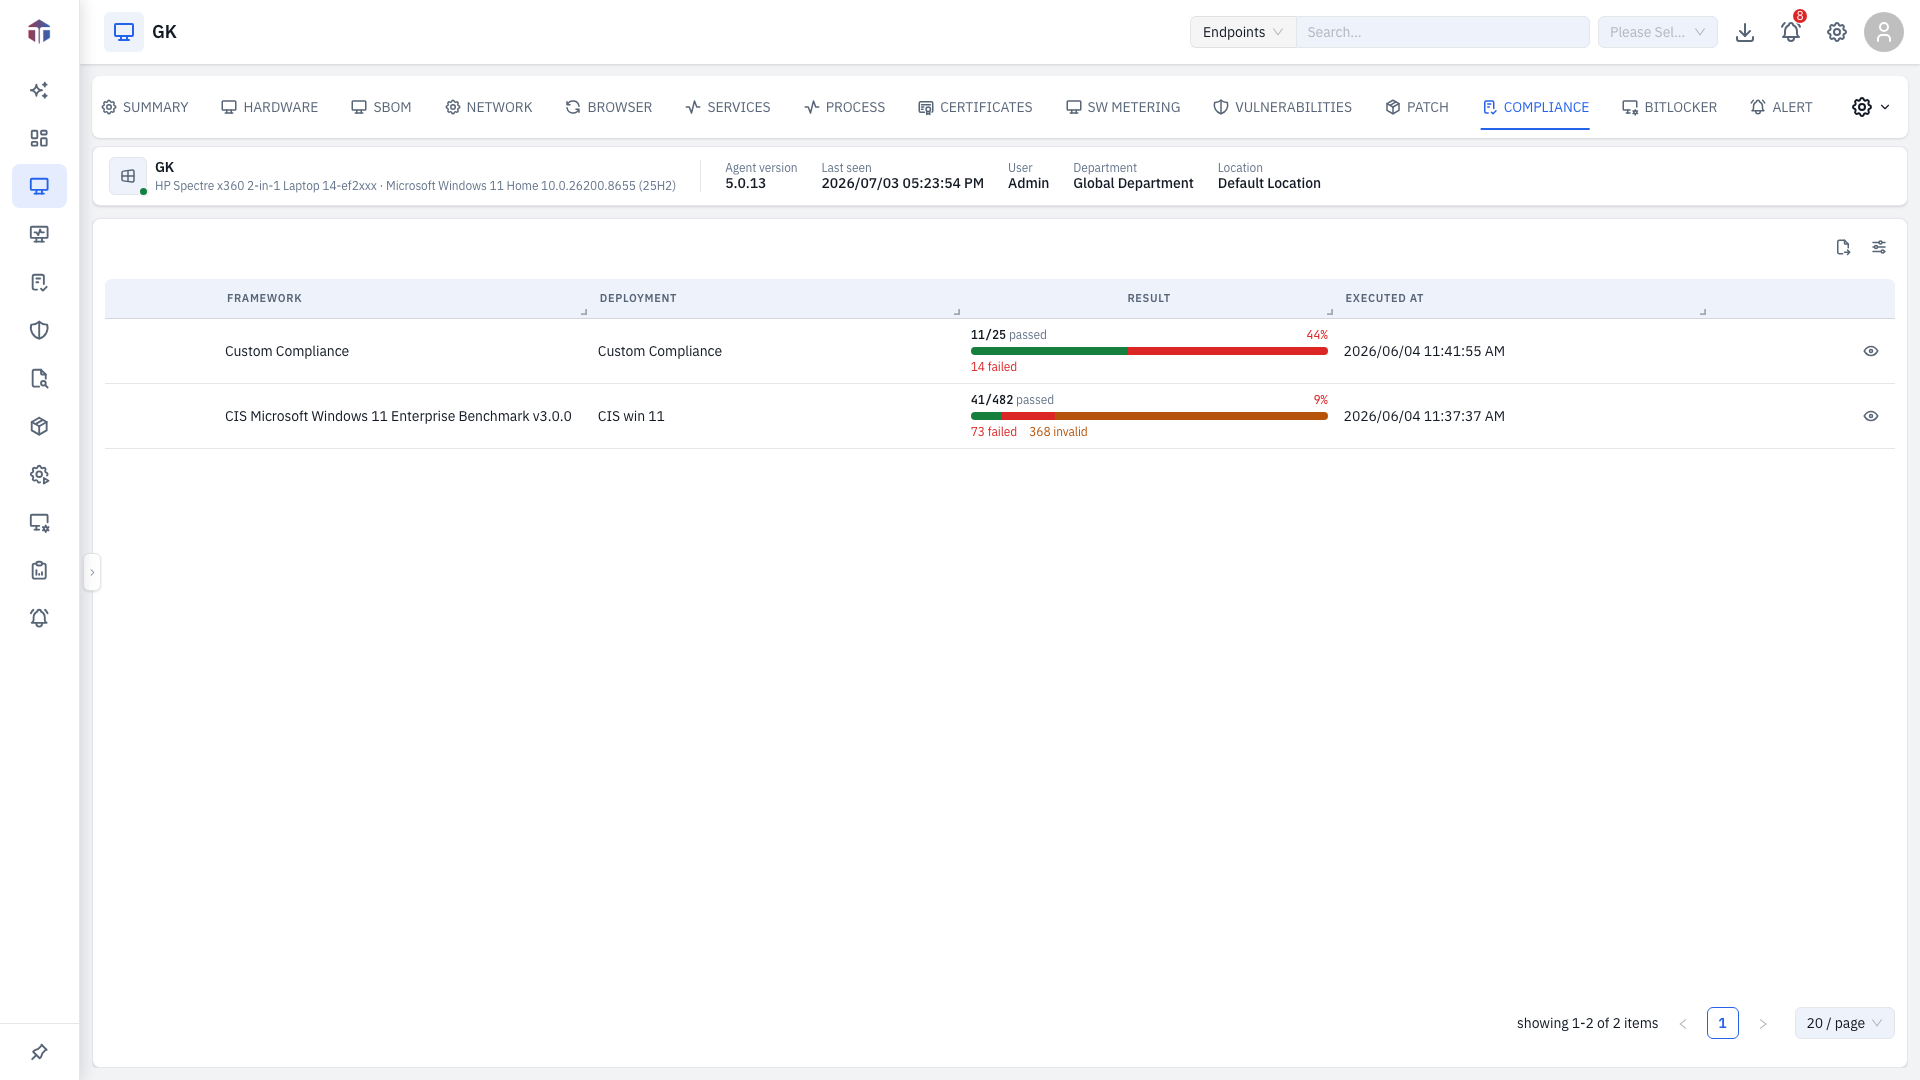Click the next page arrow
Image resolution: width=1920 pixels, height=1080 pixels.
1763,1023
